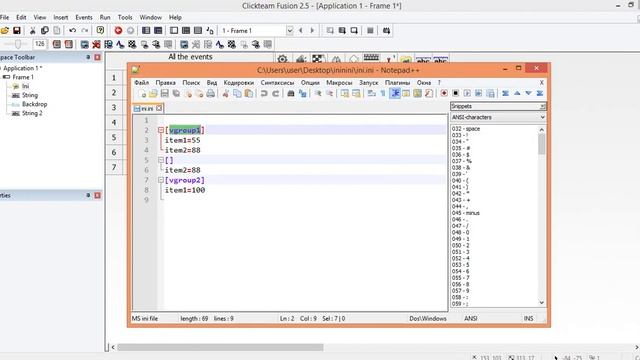
Task: Click Fusion event editor horizontal scrollbar
Action: (375, 347)
